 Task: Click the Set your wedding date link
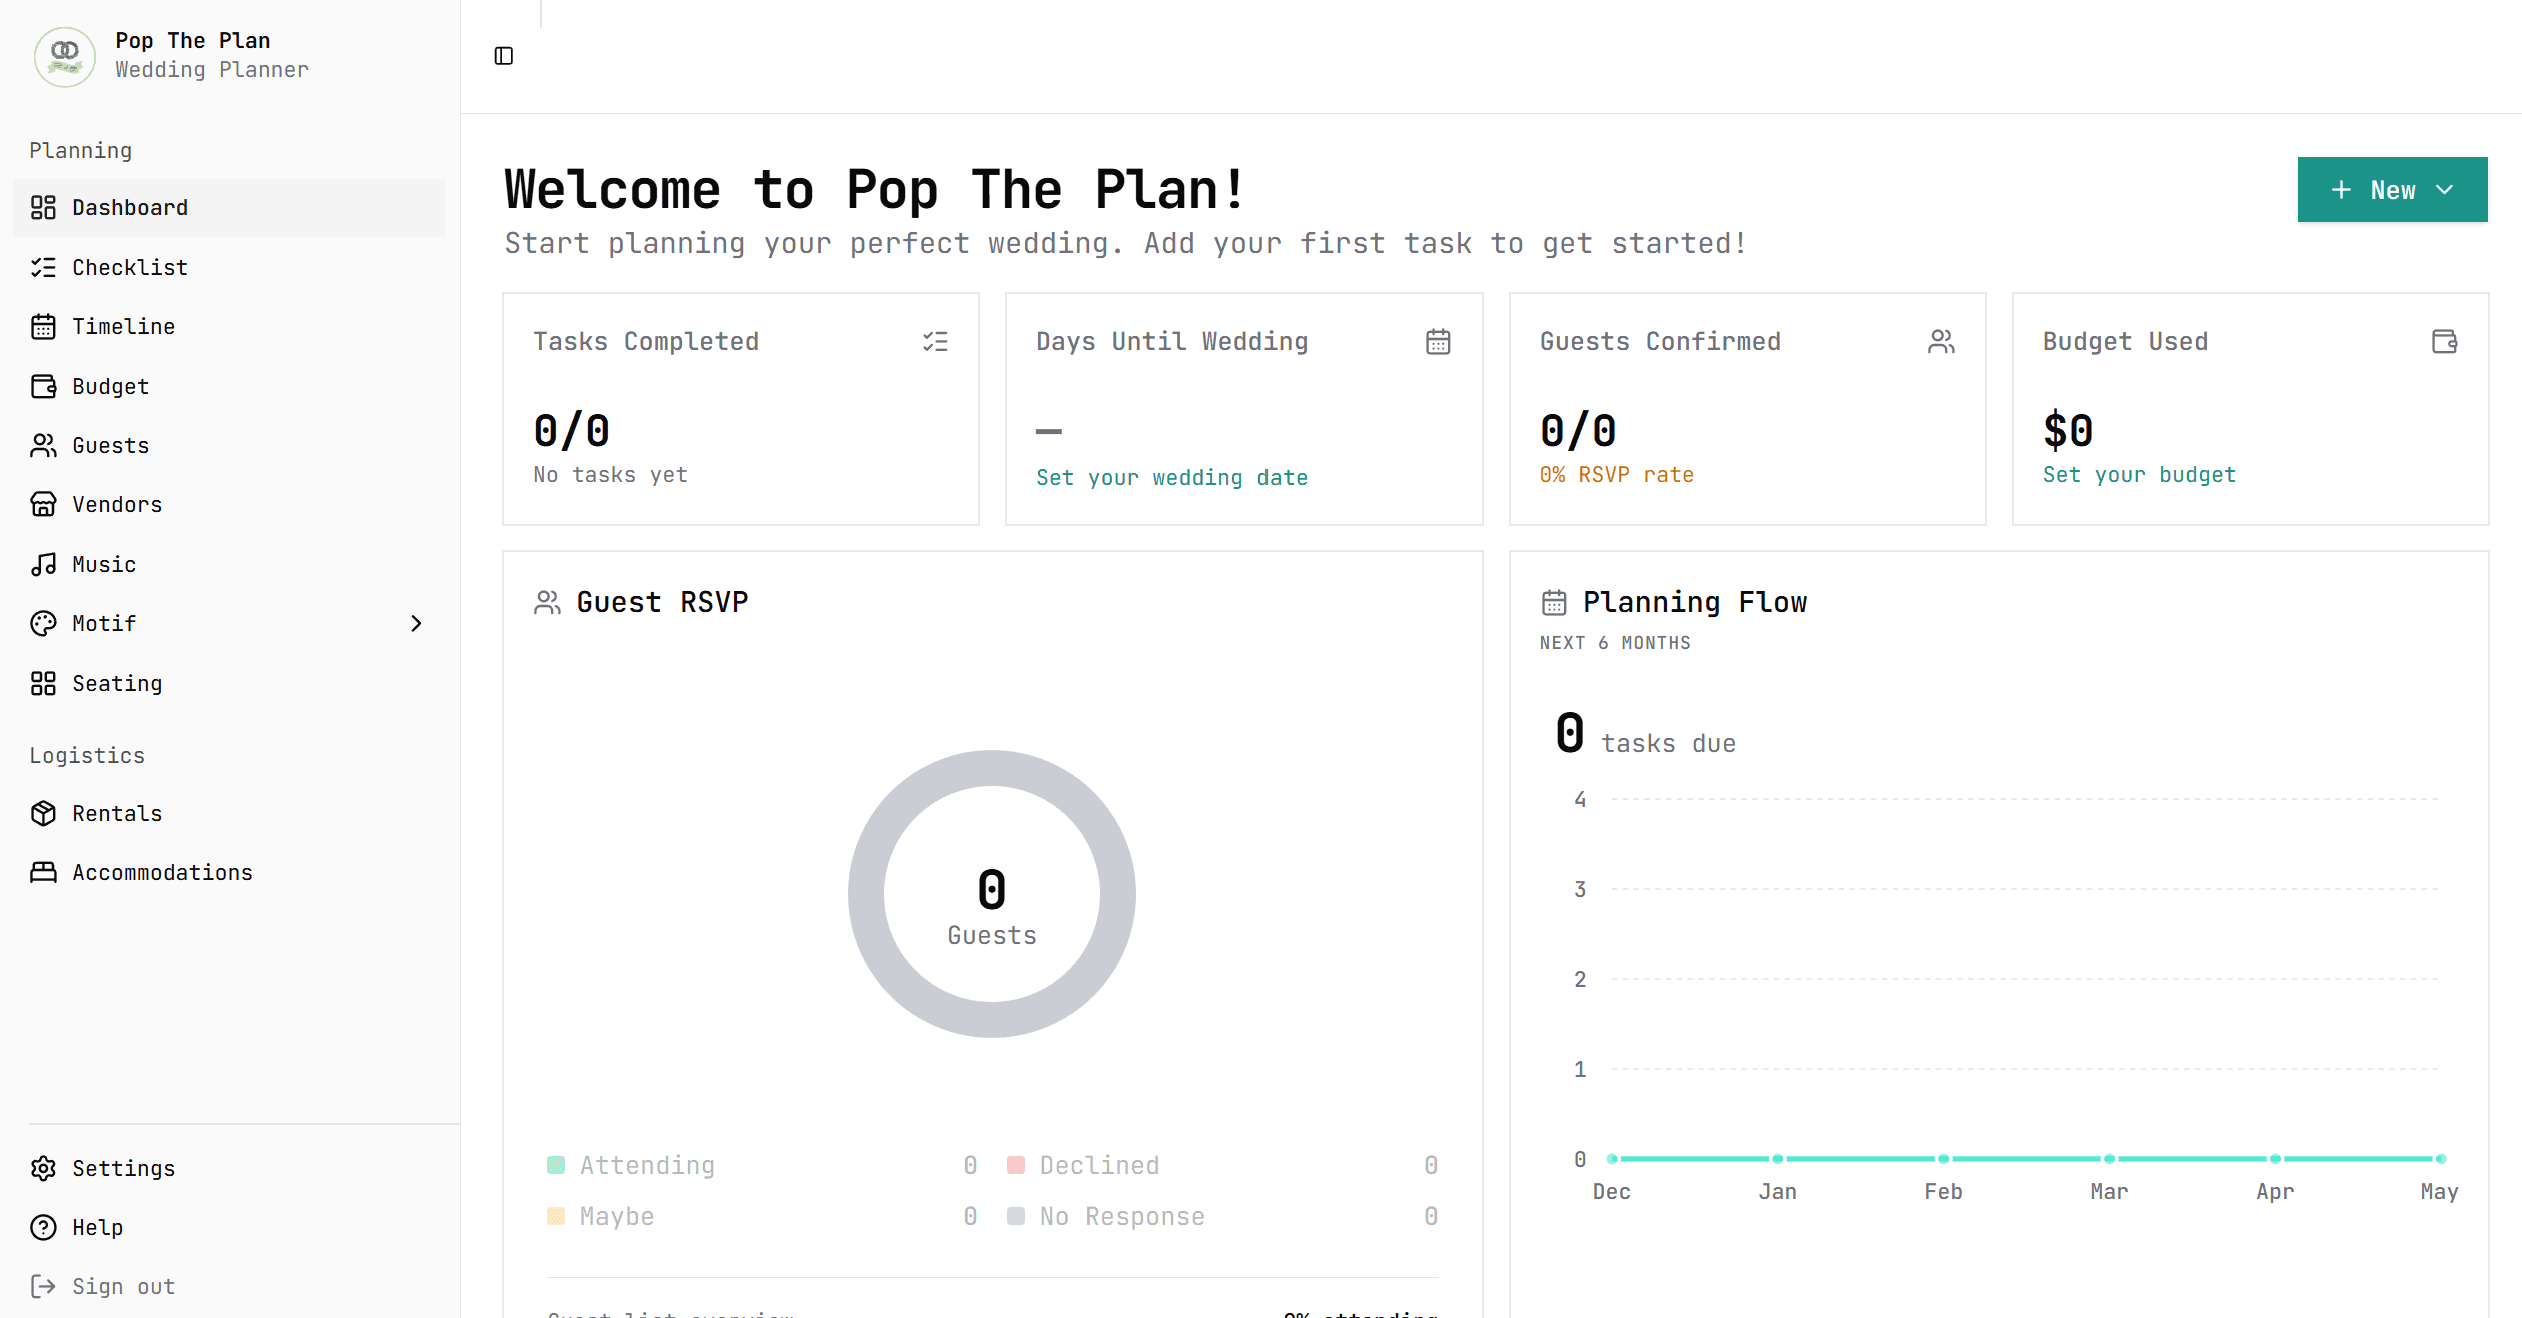[1171, 477]
